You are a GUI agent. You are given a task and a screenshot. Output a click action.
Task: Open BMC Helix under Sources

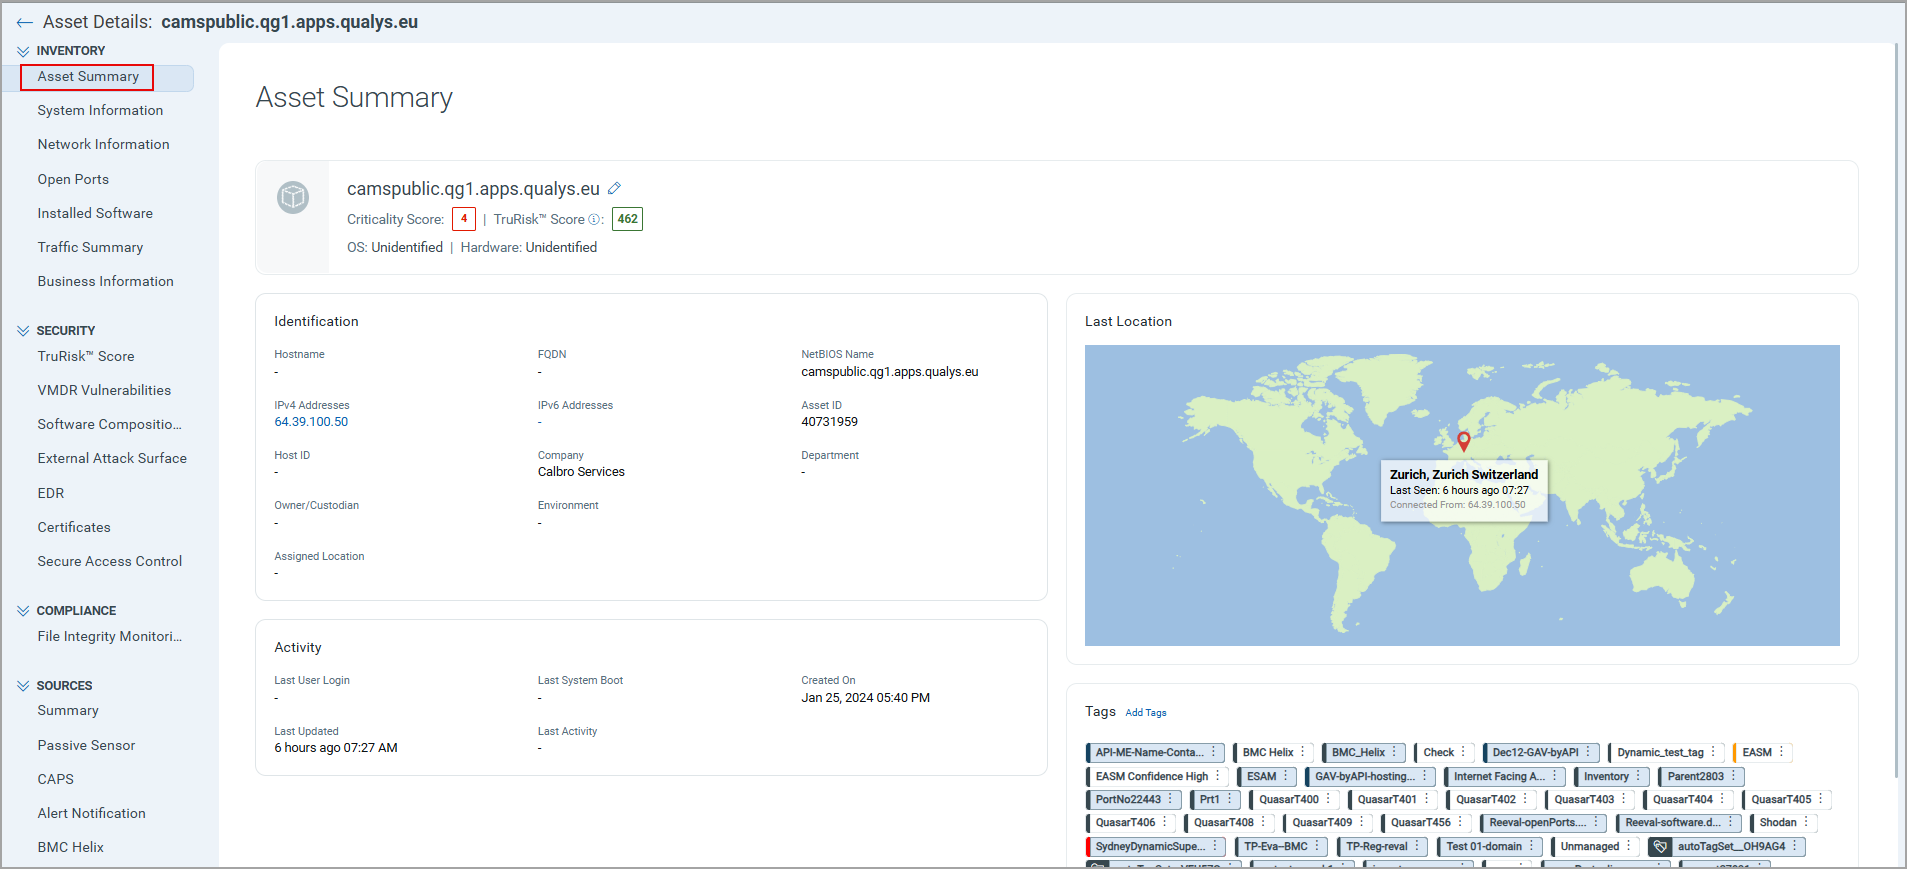(71, 847)
